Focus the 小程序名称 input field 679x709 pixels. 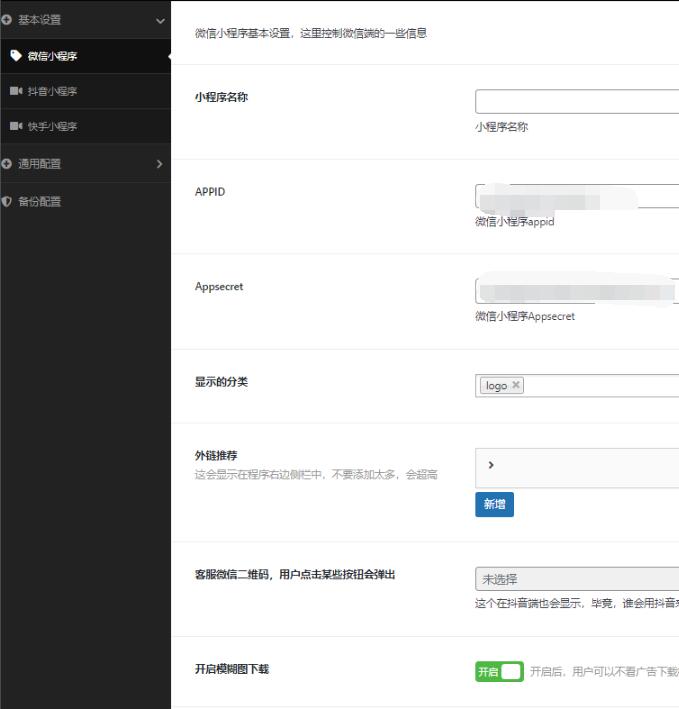click(x=577, y=101)
